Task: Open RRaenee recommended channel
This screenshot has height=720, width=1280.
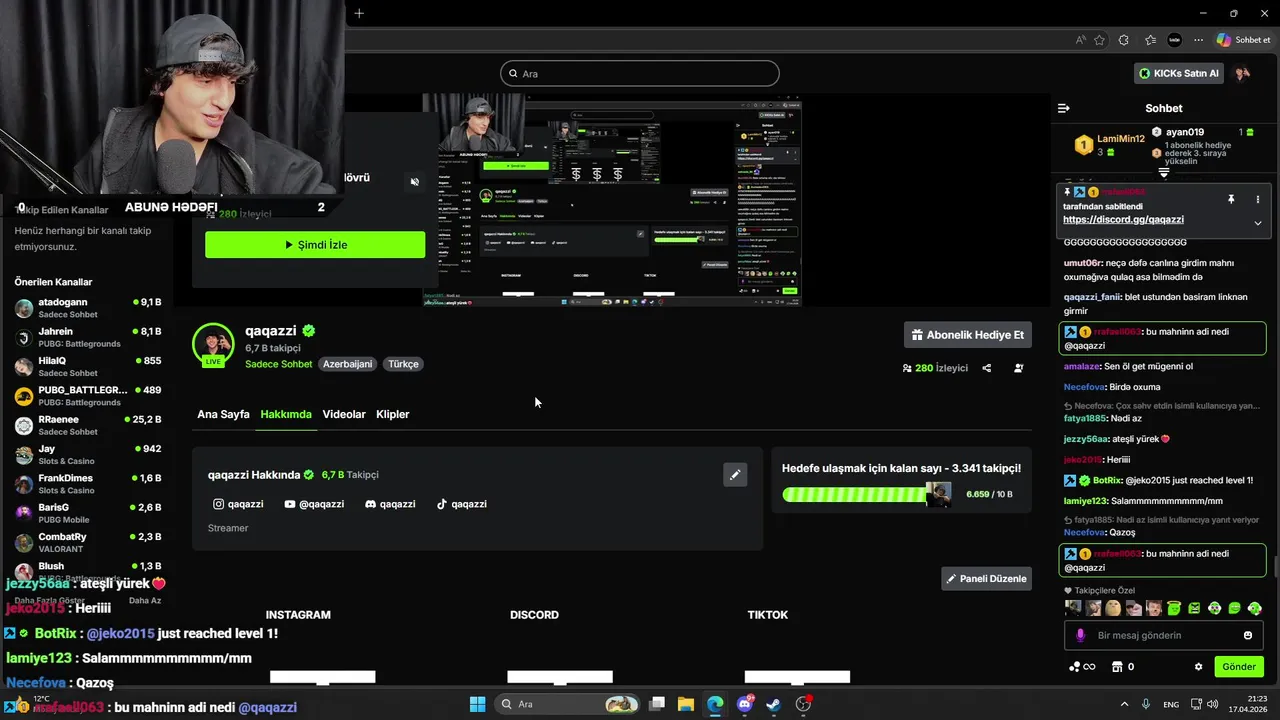Action: [88, 425]
